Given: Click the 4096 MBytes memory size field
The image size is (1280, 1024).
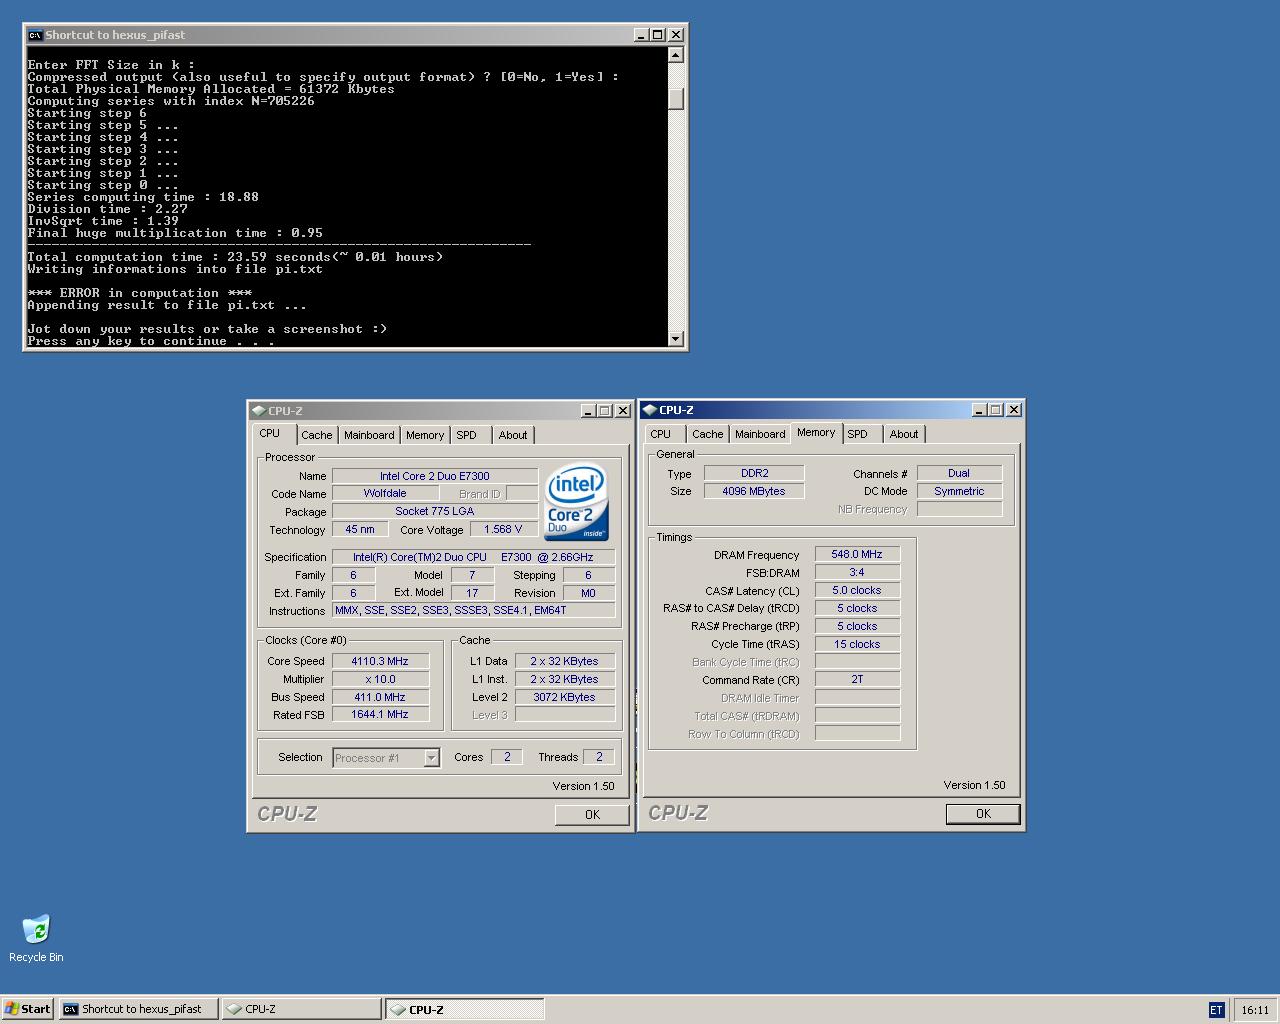Looking at the screenshot, I should 754,491.
